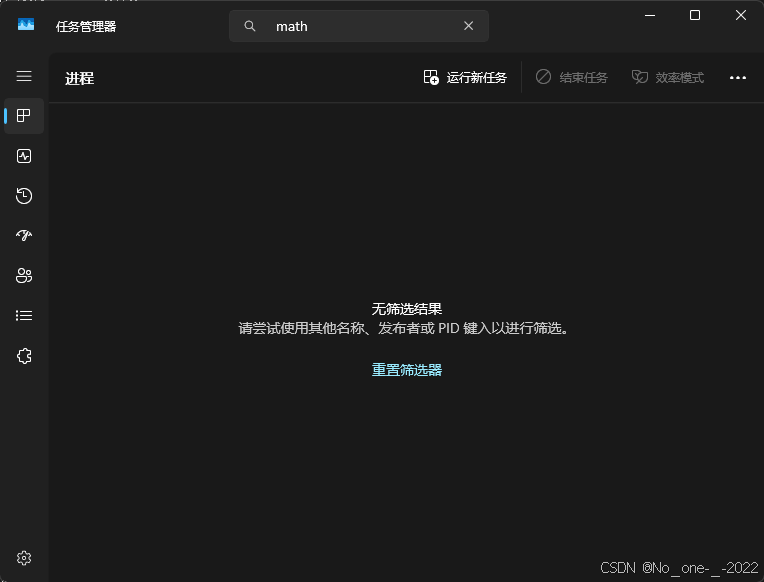The width and height of the screenshot is (764, 582).
Task: Open Task Manager settings gear
Action: pos(24,558)
